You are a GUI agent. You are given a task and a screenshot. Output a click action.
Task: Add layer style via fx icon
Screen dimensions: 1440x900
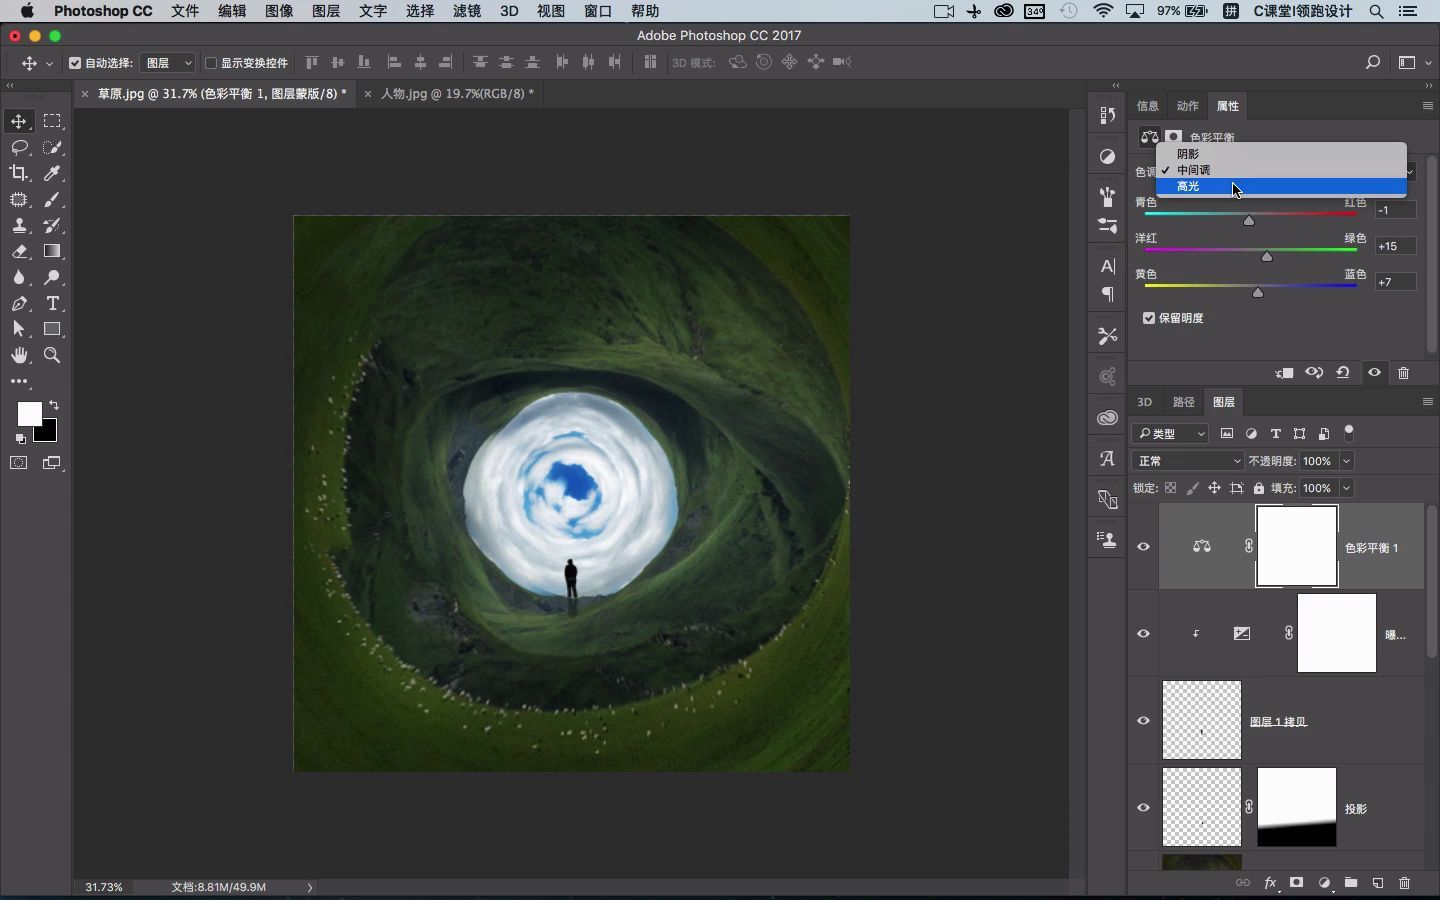click(x=1270, y=883)
